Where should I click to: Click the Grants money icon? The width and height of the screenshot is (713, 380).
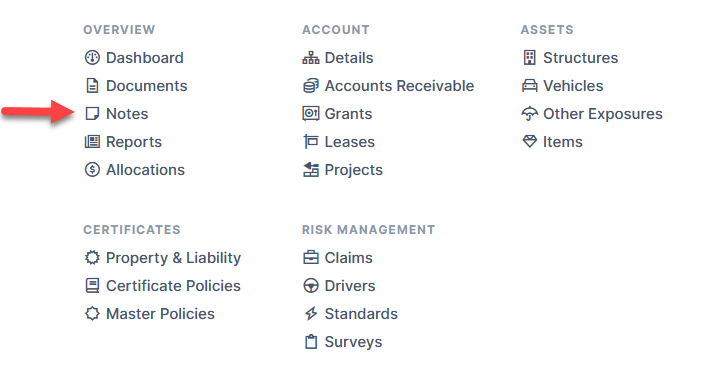[311, 114]
